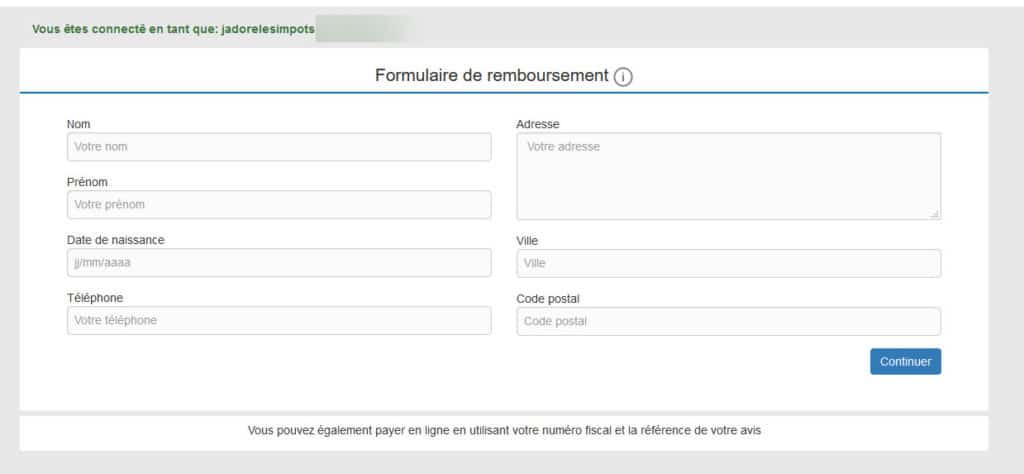The width and height of the screenshot is (1024, 474).
Task: Select the Ville input field
Action: 729,263
